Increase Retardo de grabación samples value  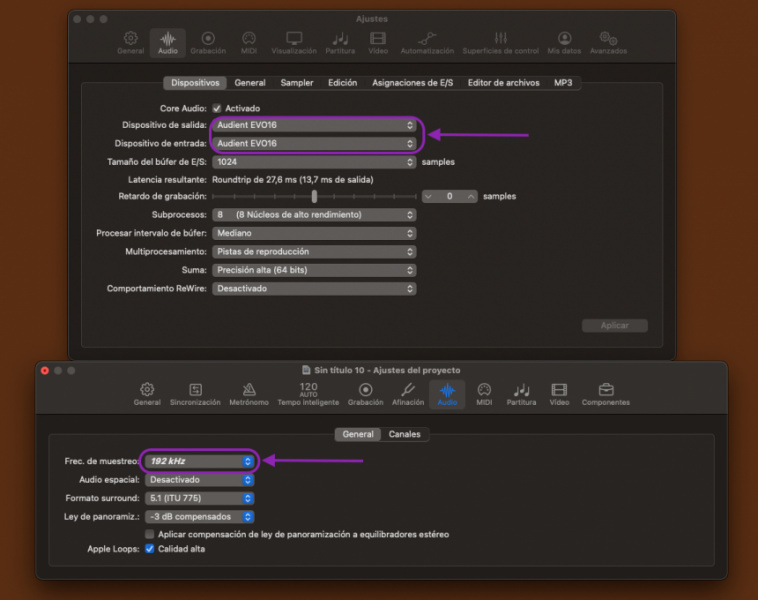470,196
